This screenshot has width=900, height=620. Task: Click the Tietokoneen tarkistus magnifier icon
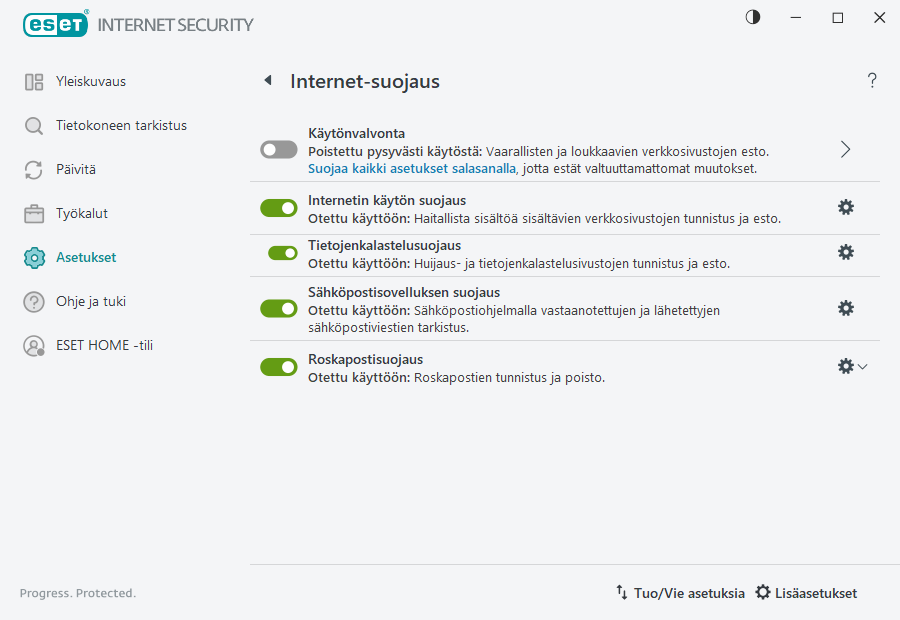pyautogui.click(x=33, y=125)
